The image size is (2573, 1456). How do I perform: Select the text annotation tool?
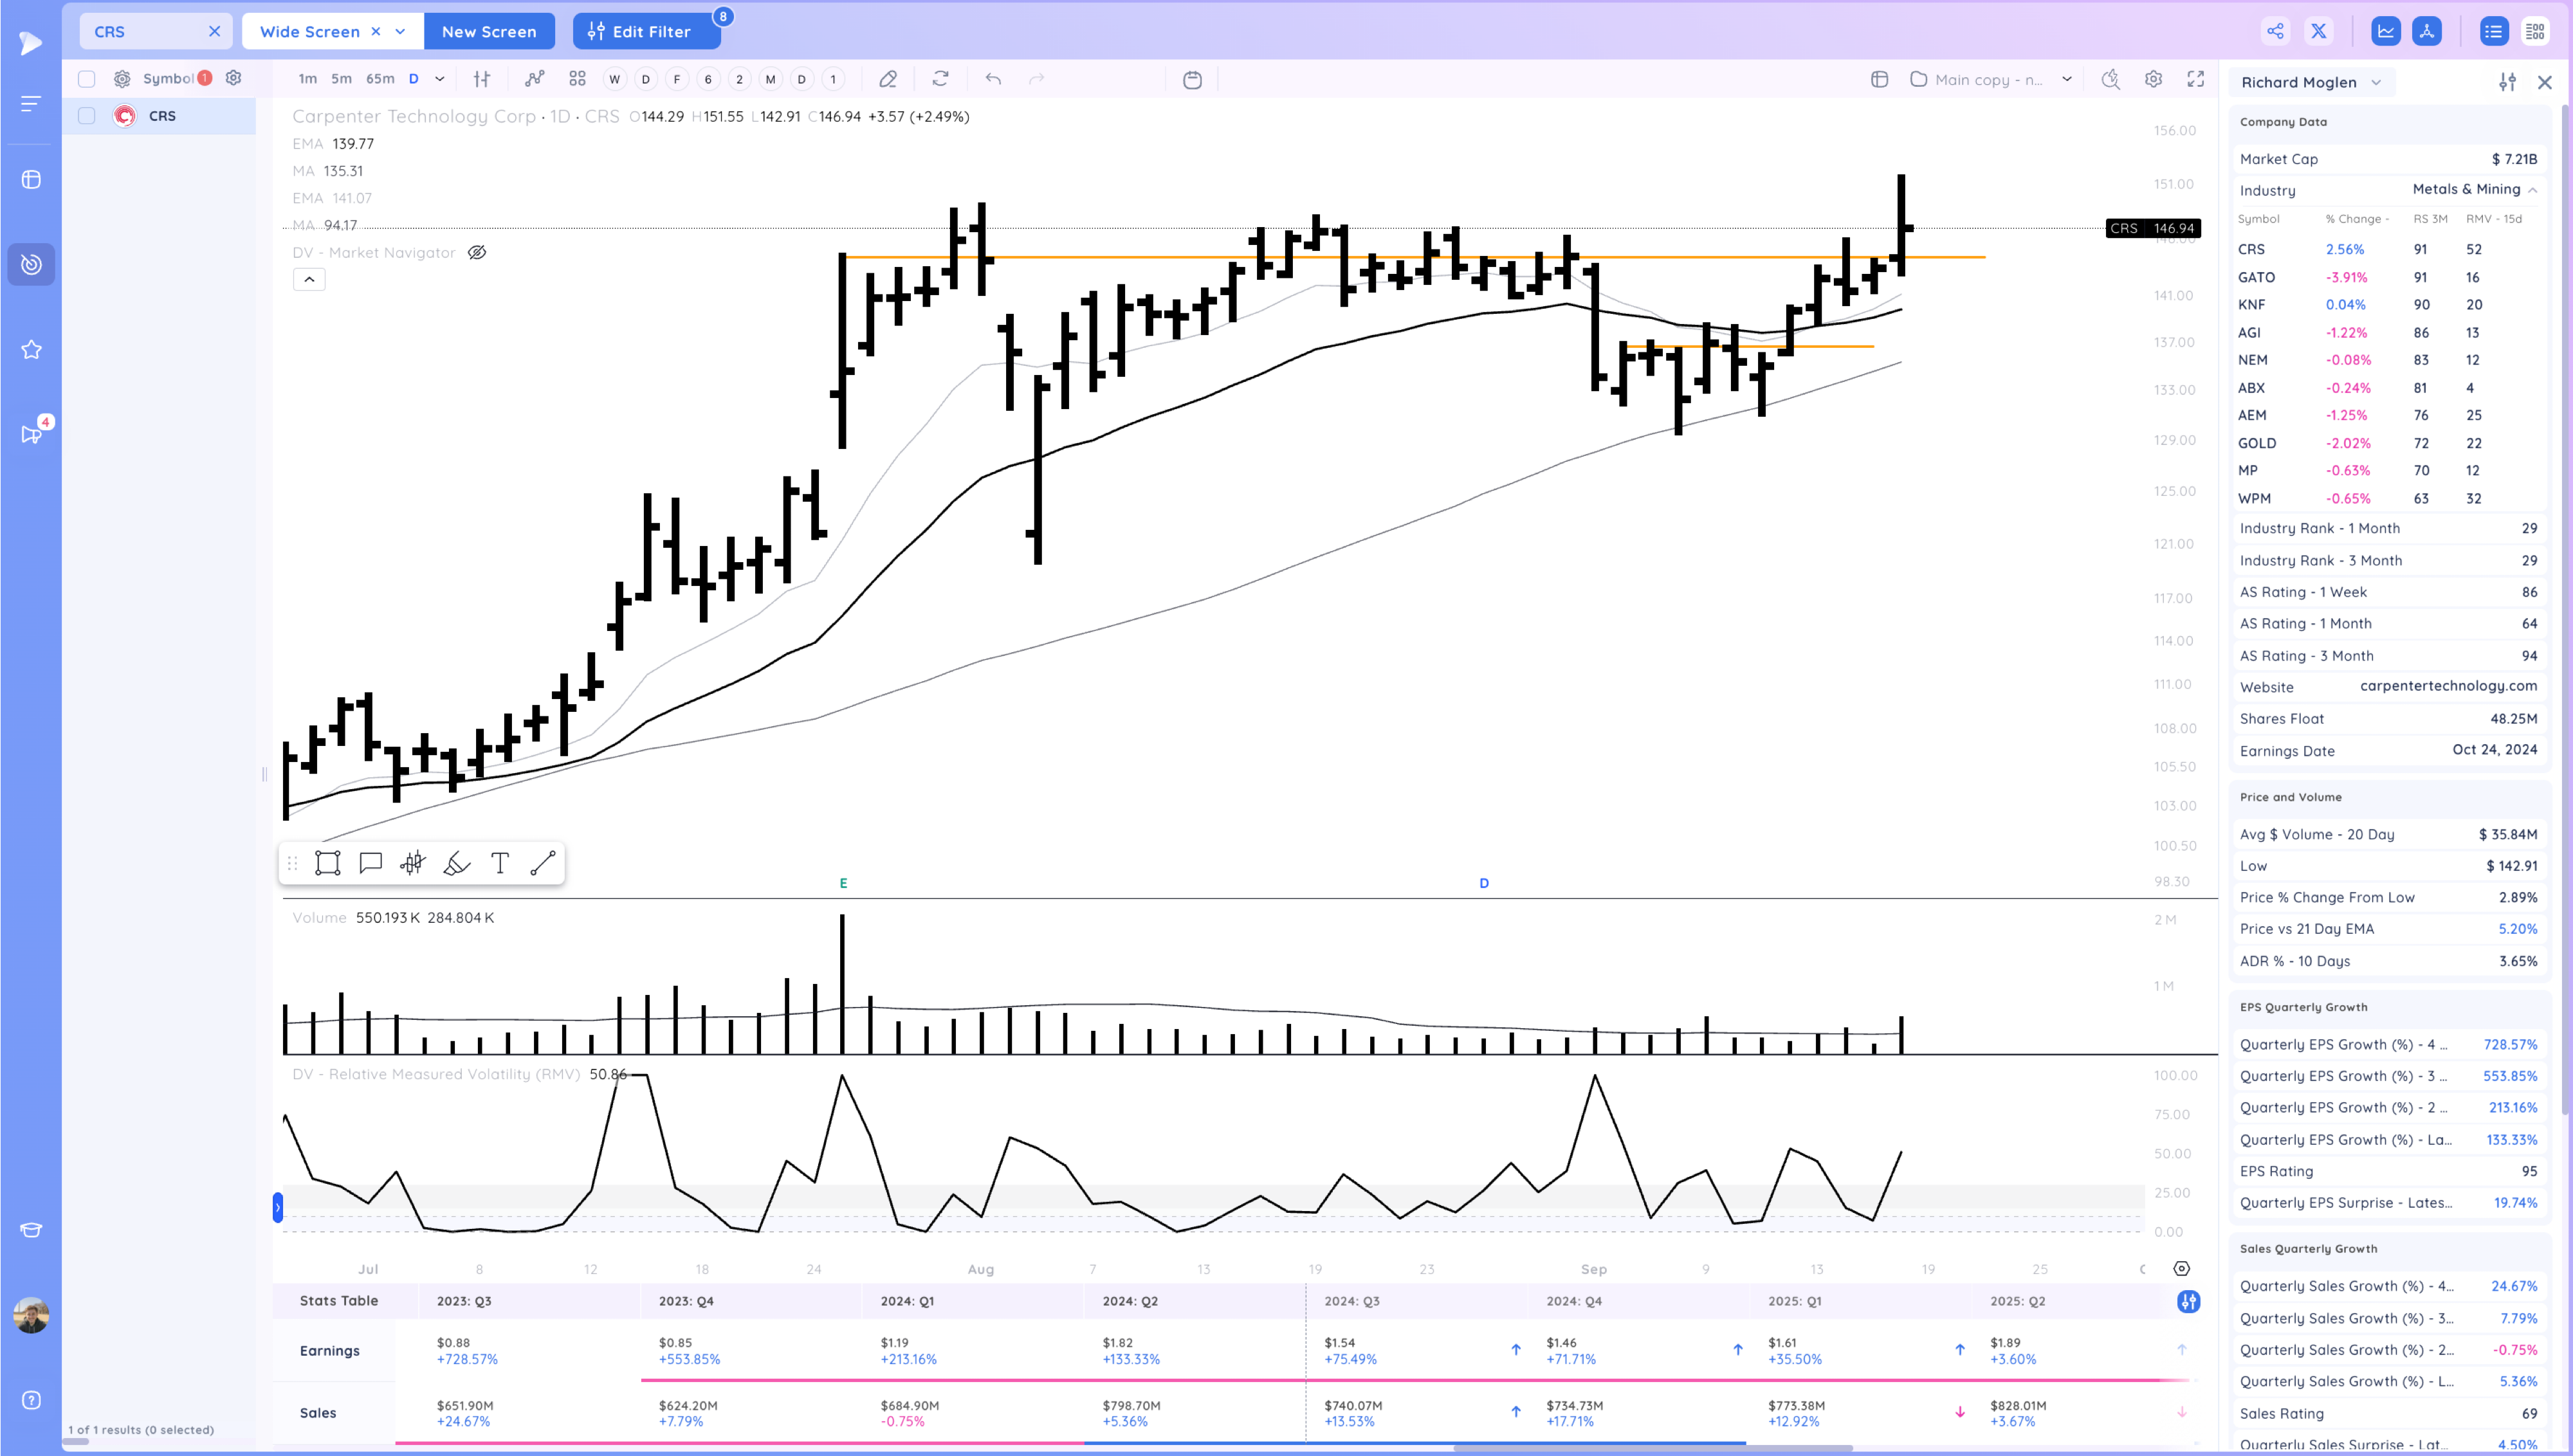coord(500,863)
